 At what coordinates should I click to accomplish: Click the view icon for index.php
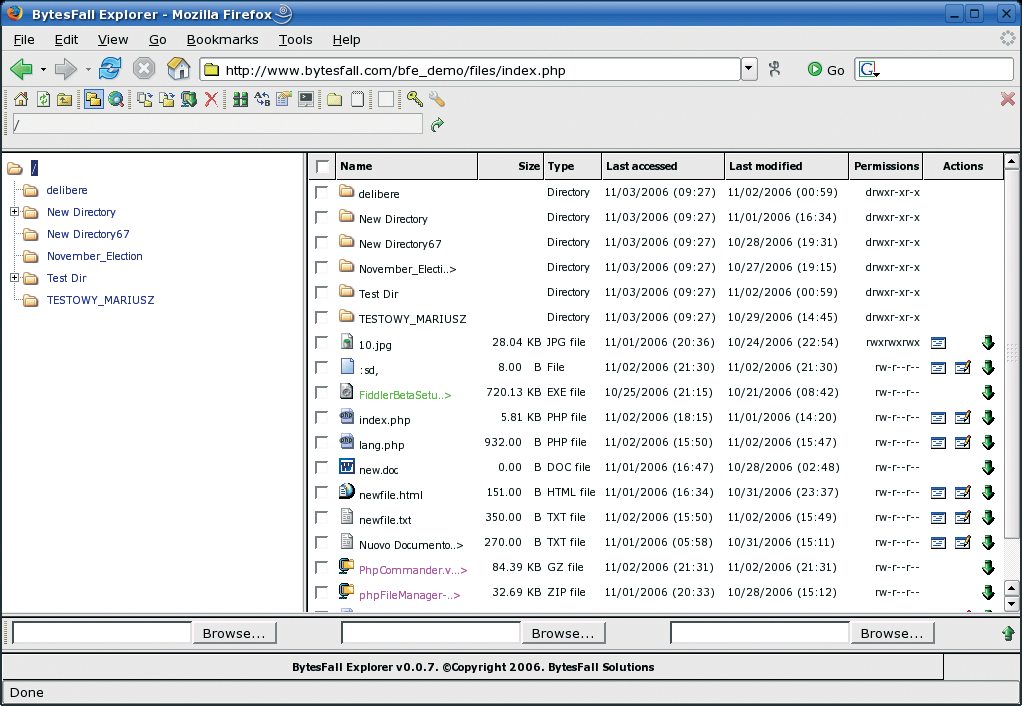938,417
